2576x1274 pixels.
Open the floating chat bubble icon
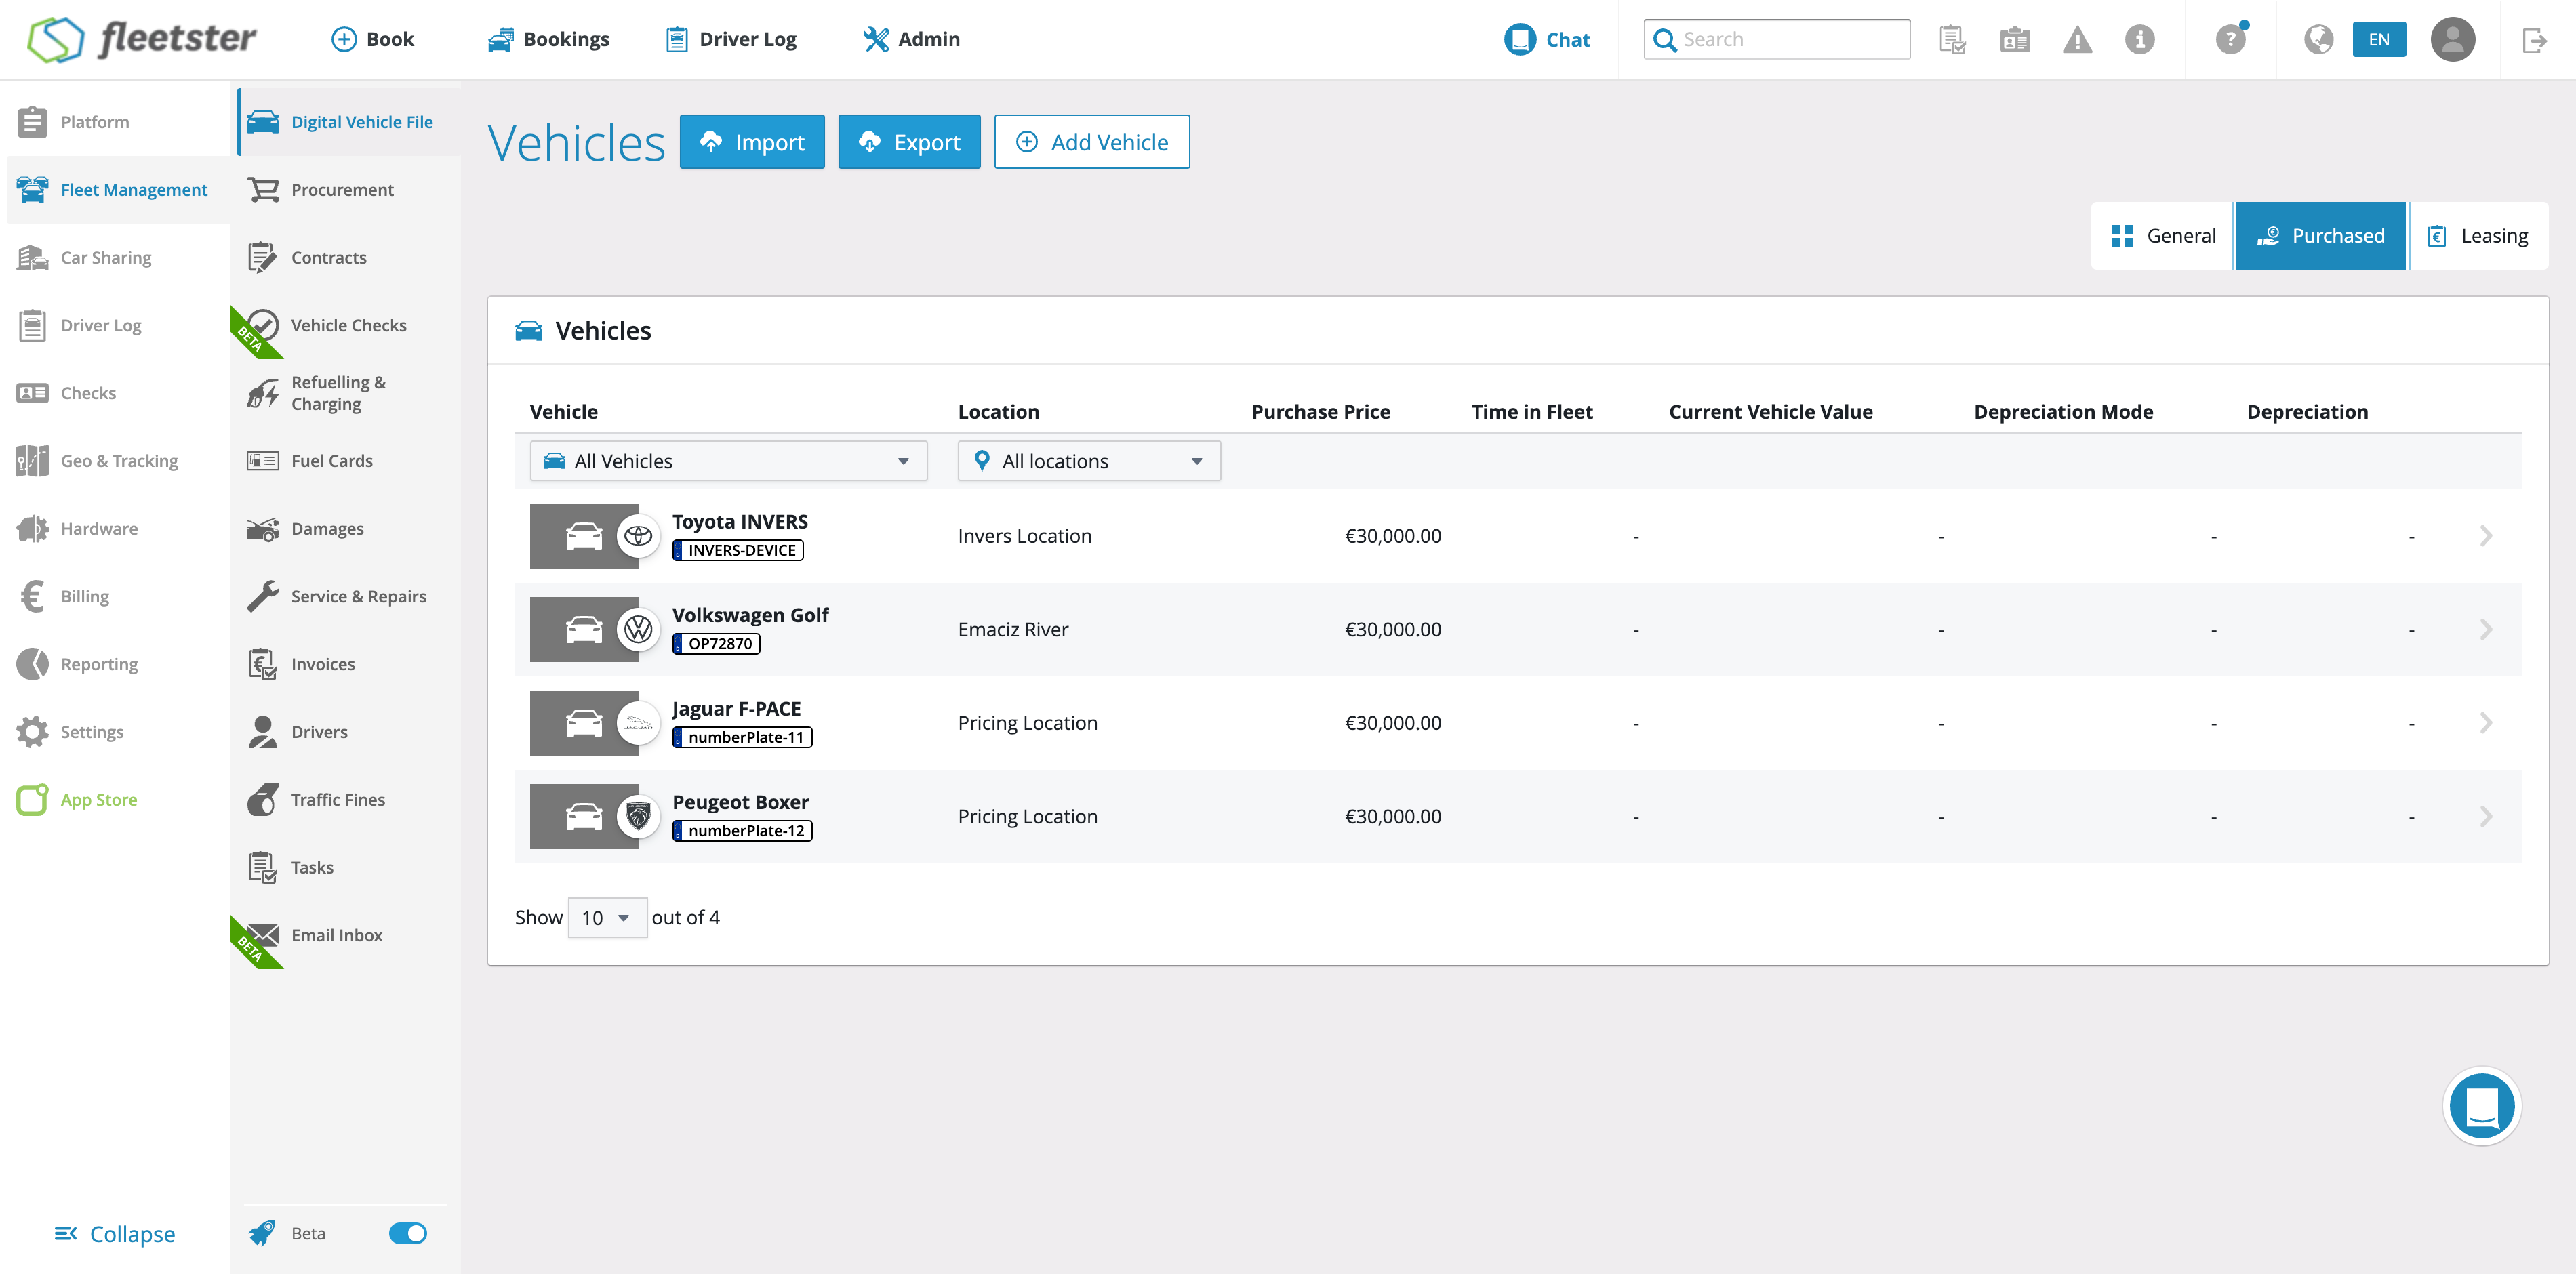(2481, 1106)
